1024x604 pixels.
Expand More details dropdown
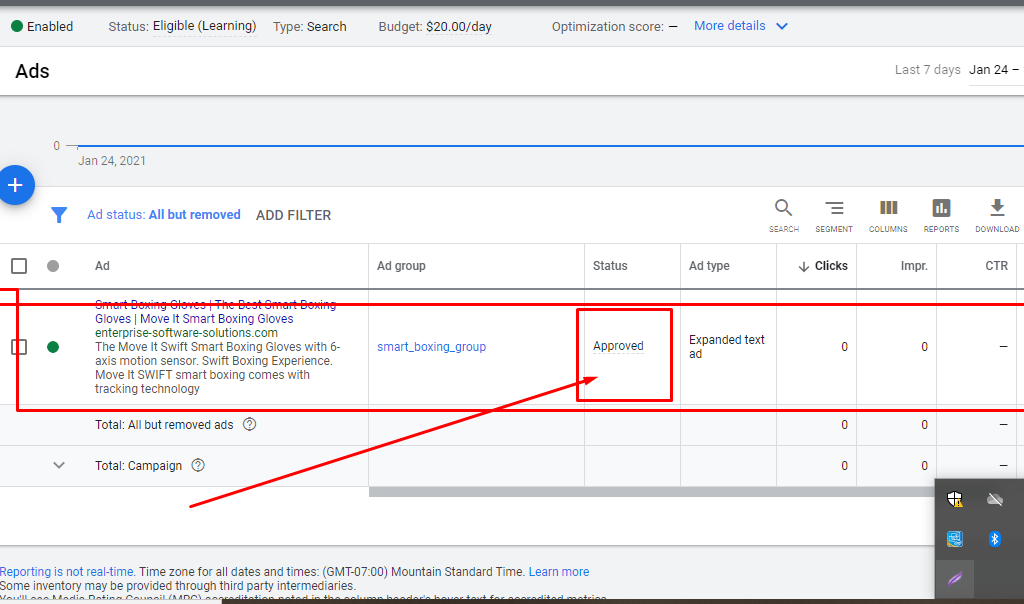741,26
